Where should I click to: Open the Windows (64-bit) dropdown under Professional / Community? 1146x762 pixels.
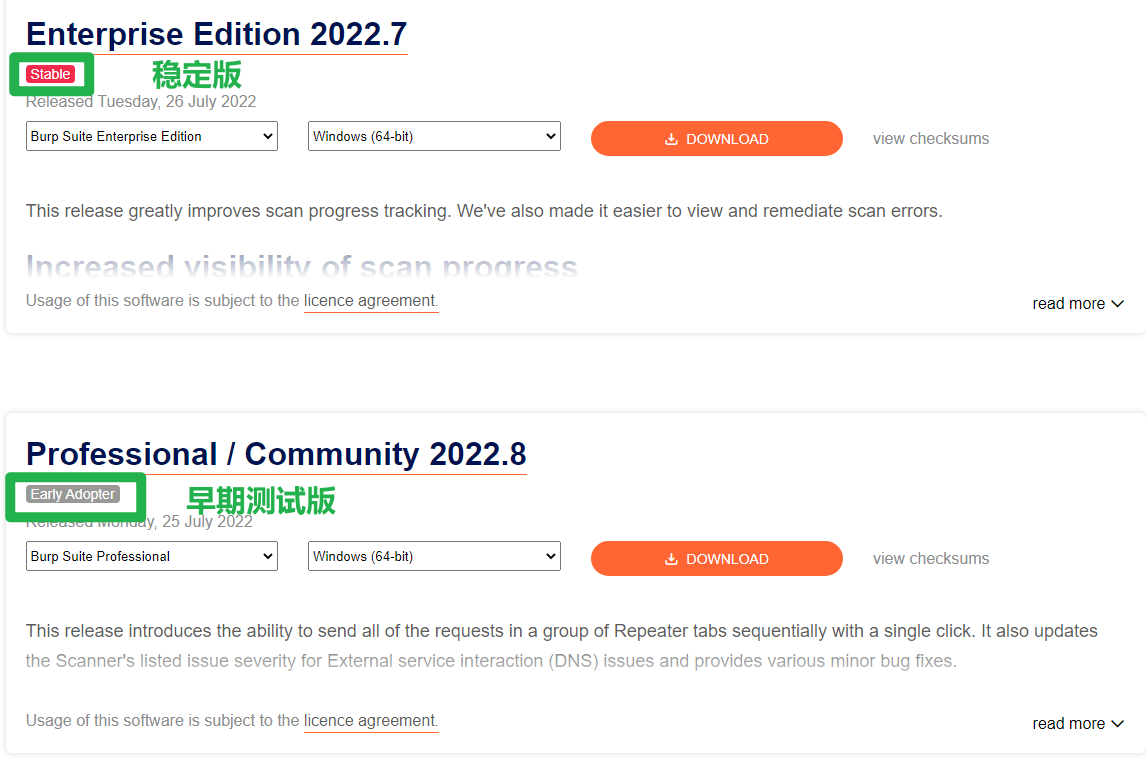434,557
